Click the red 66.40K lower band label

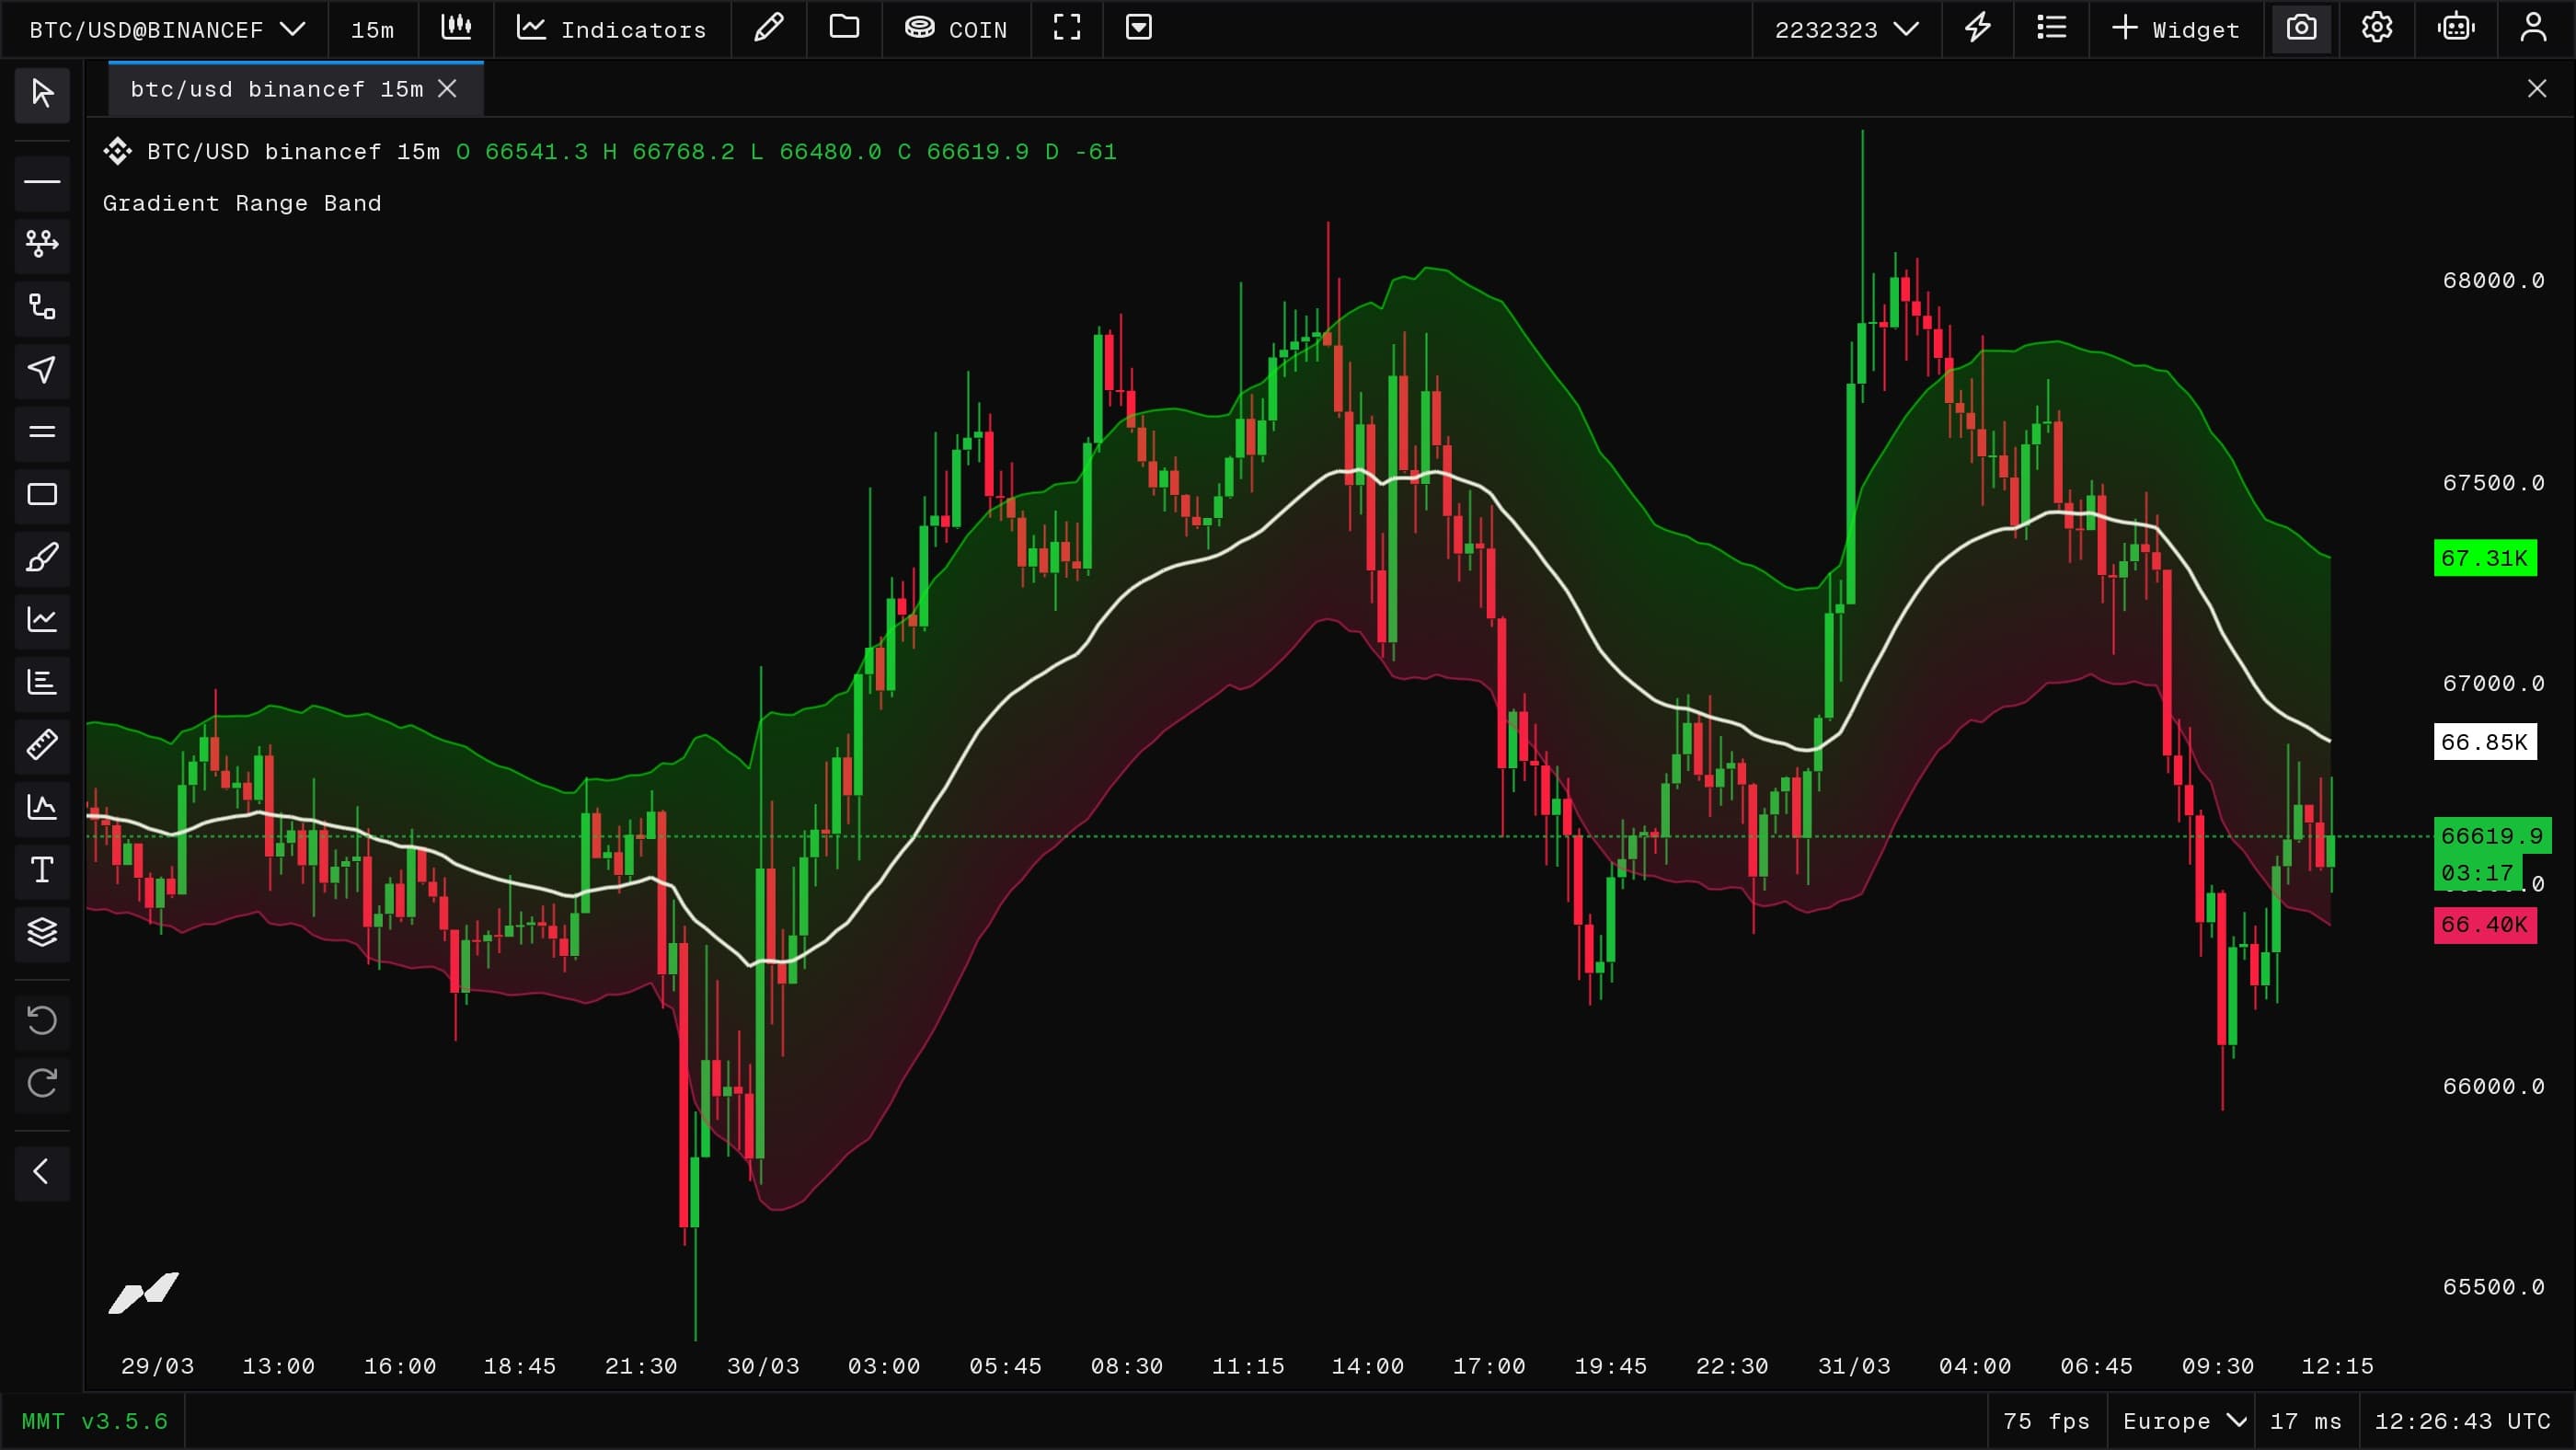(2485, 925)
